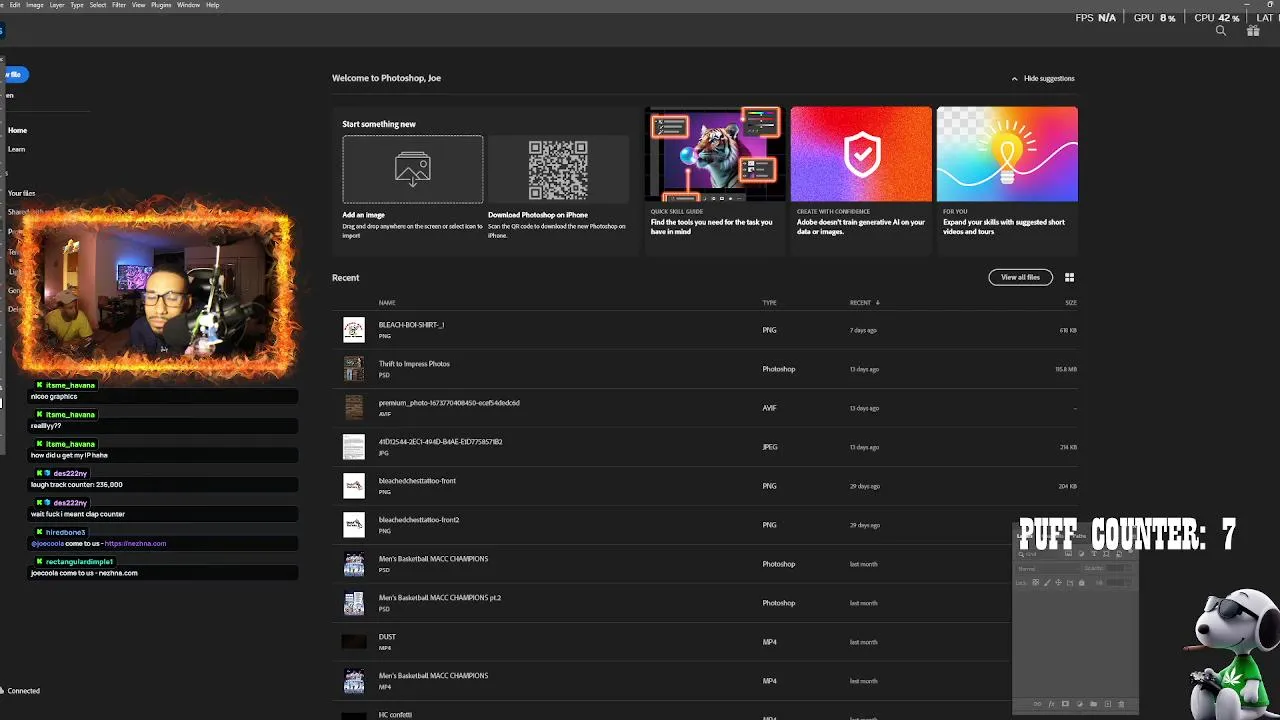Click the Start something new label

pyautogui.click(x=379, y=124)
